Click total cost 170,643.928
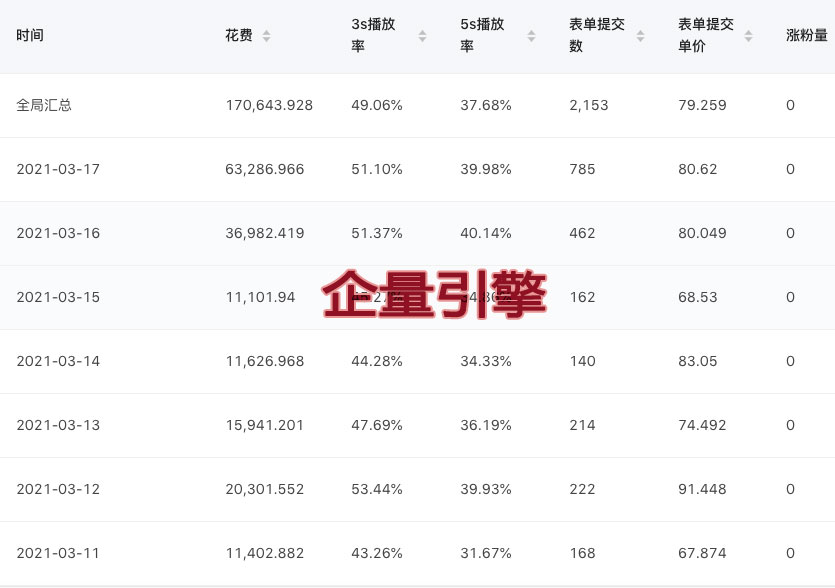The image size is (835, 588). pos(269,105)
